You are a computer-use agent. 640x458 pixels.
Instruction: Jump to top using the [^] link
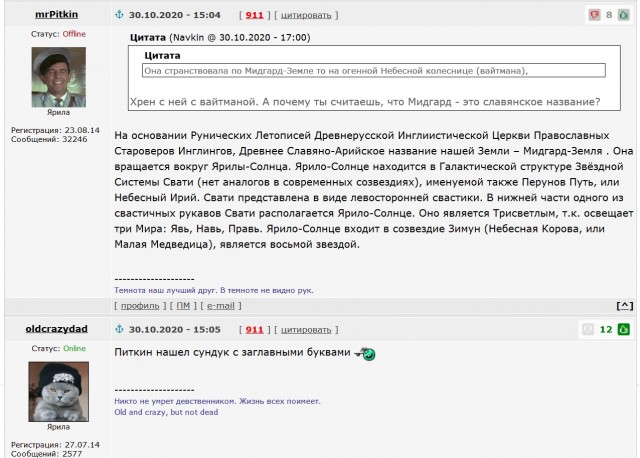[x=625, y=306]
